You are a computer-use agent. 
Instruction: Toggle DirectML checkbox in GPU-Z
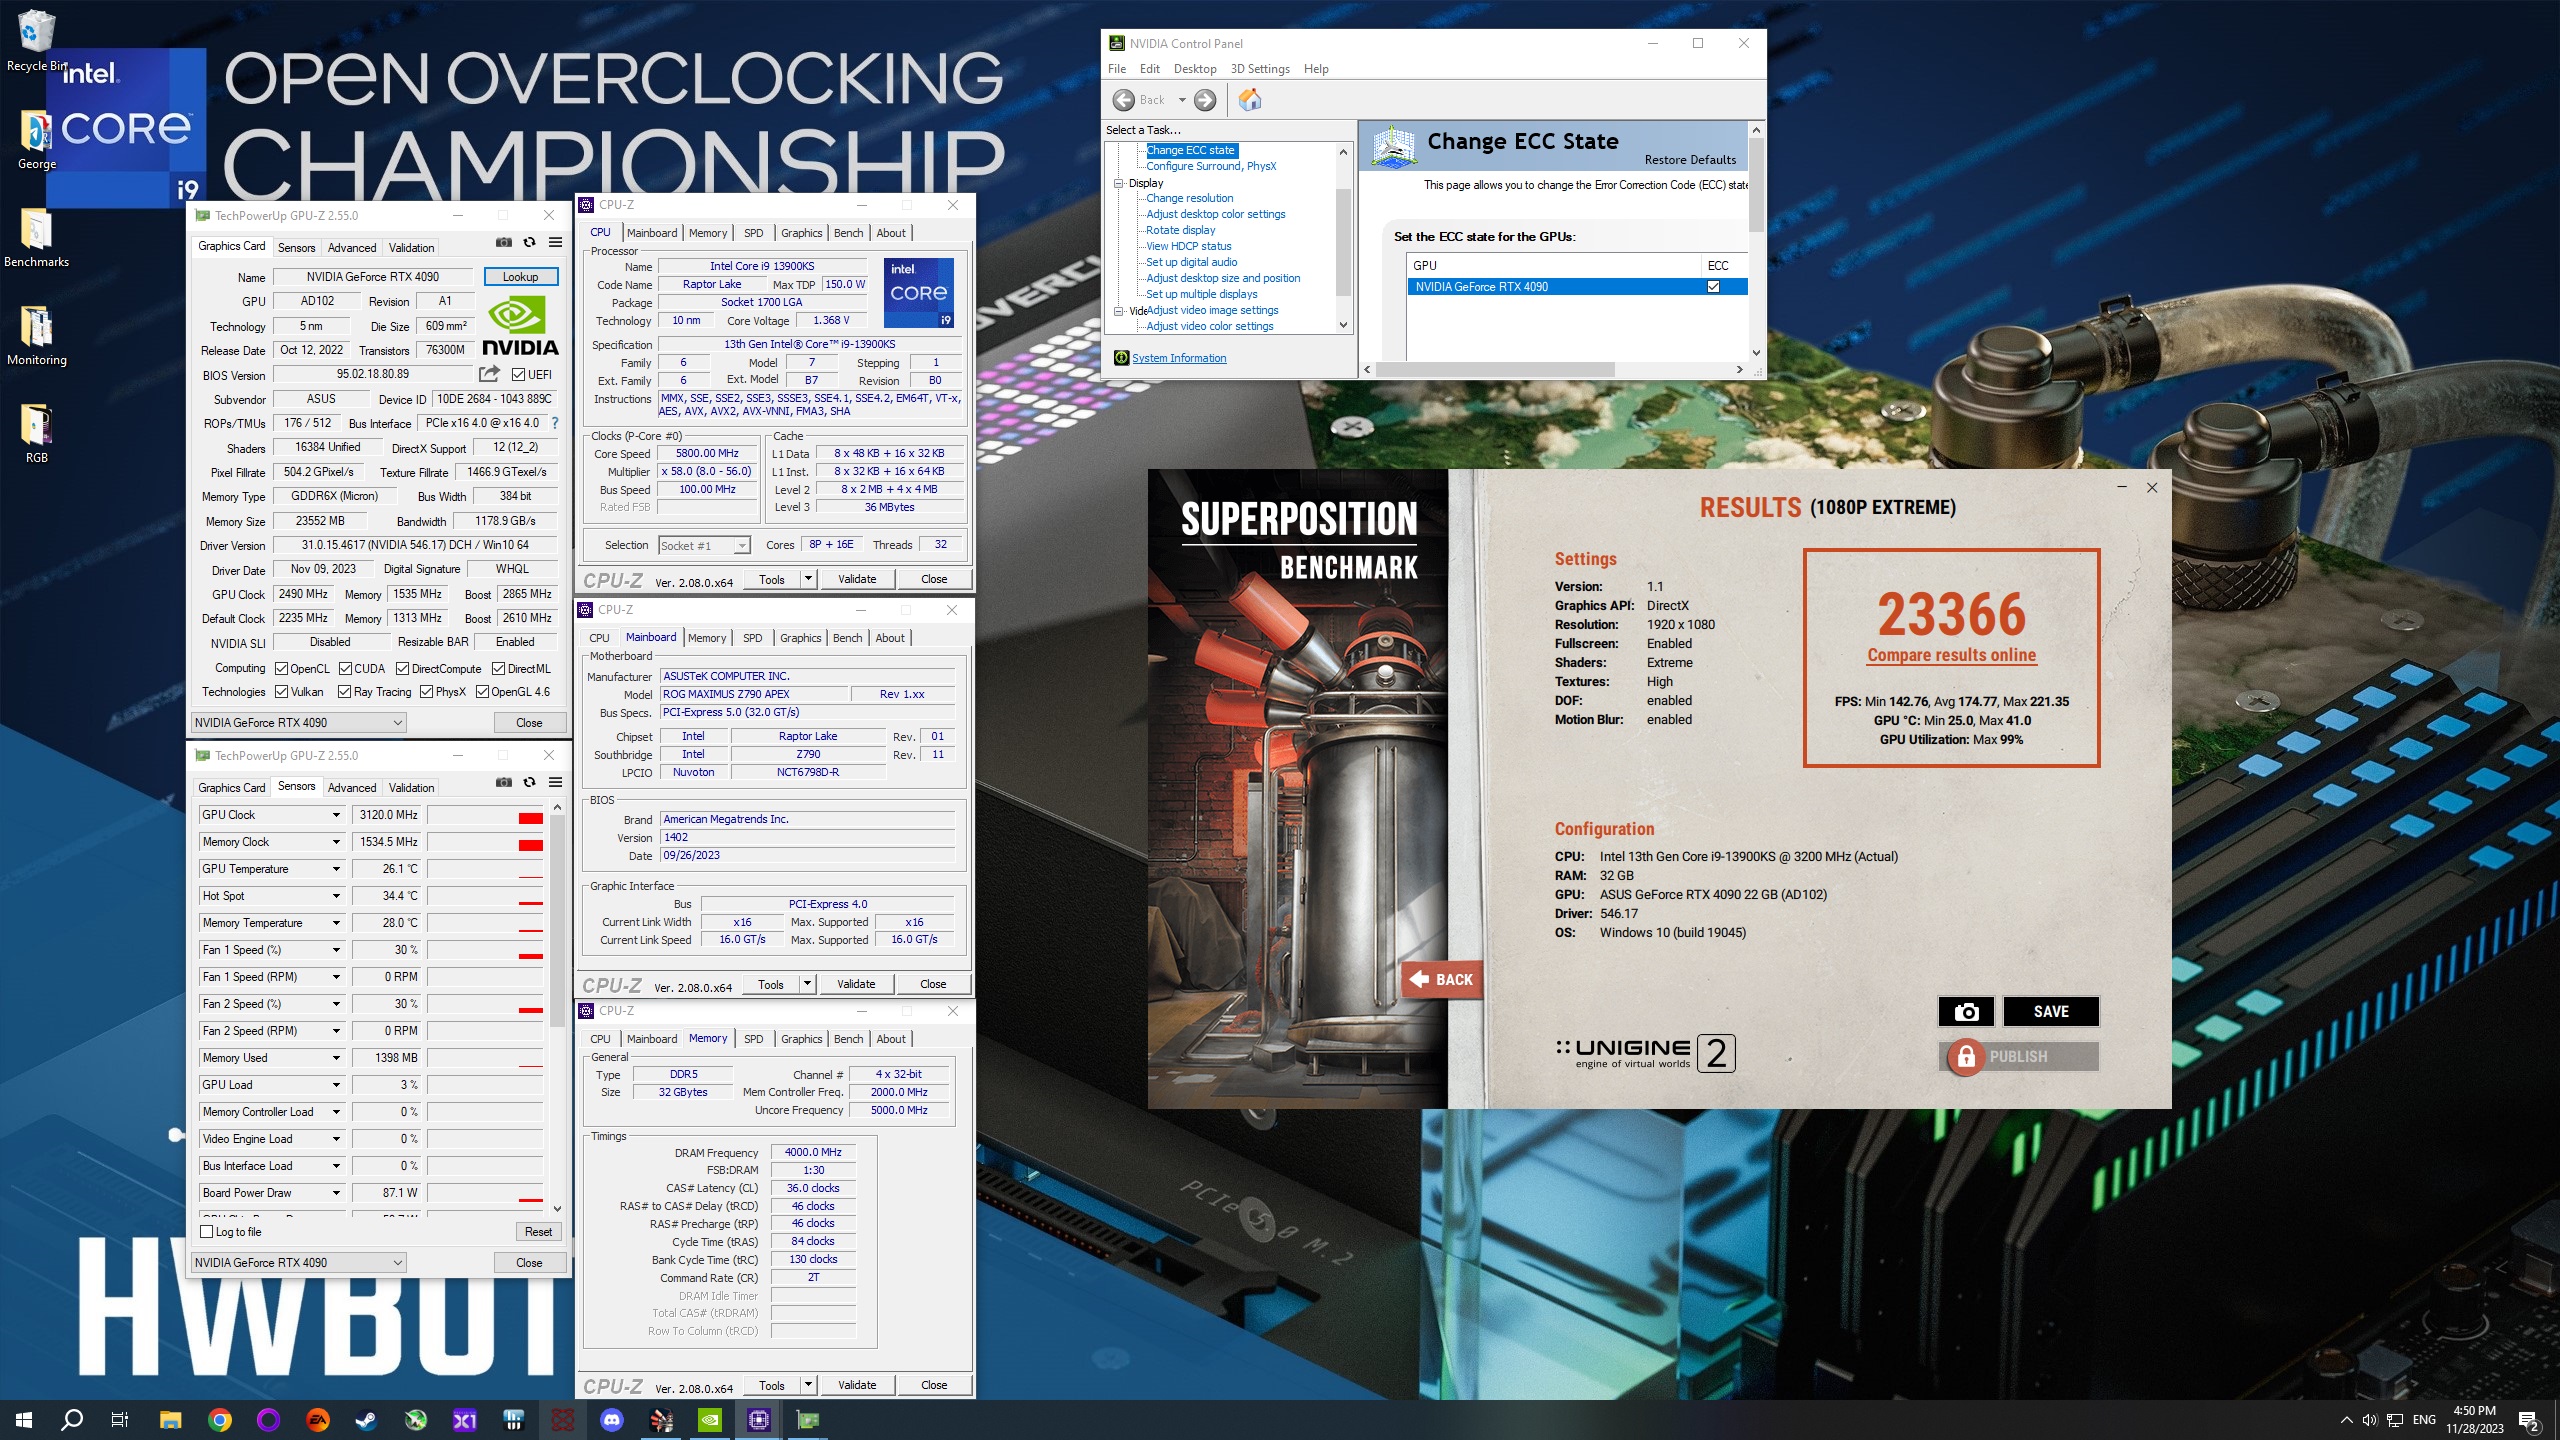[498, 669]
